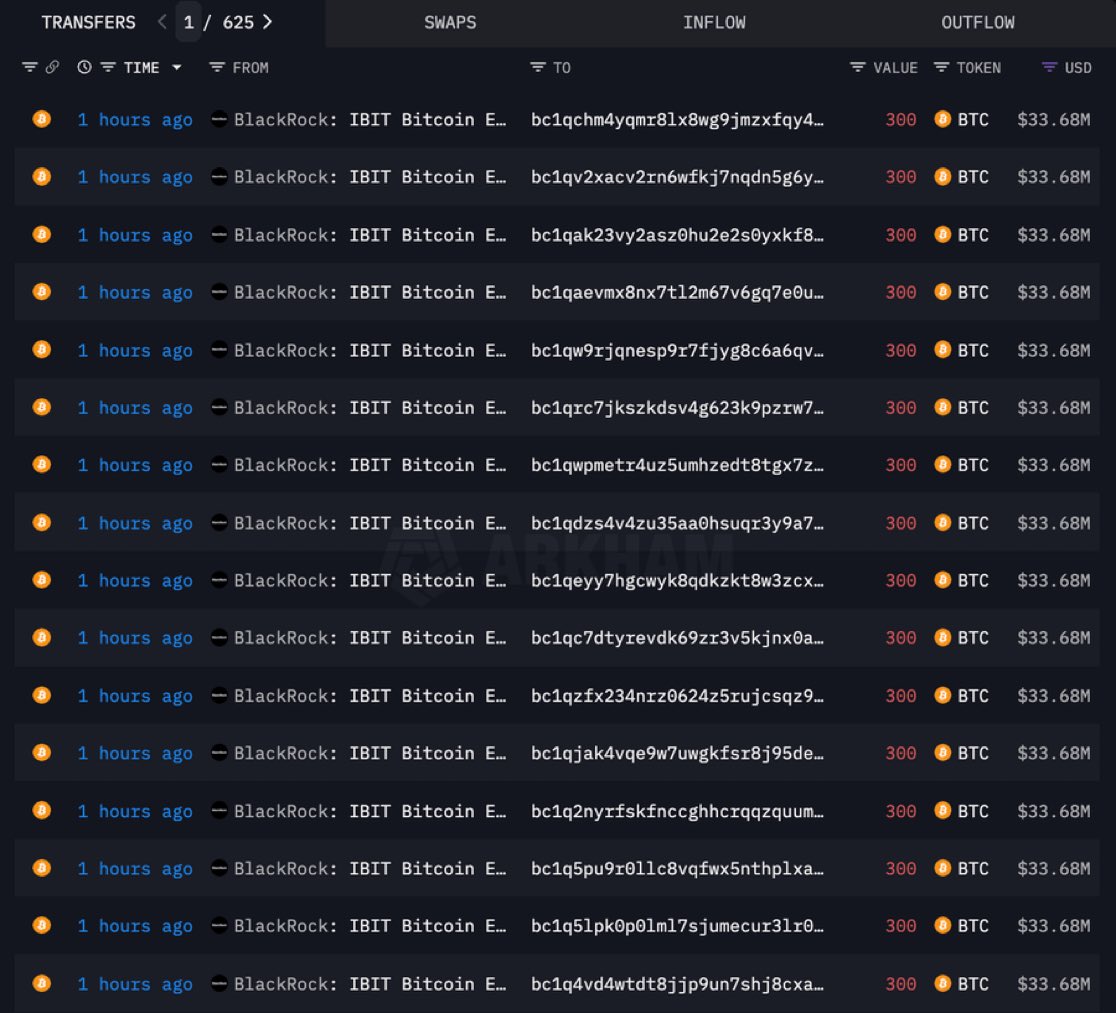Click BTC token icon in bc1qw9rjqnesp row
The width and height of the screenshot is (1116, 1013).
point(942,350)
